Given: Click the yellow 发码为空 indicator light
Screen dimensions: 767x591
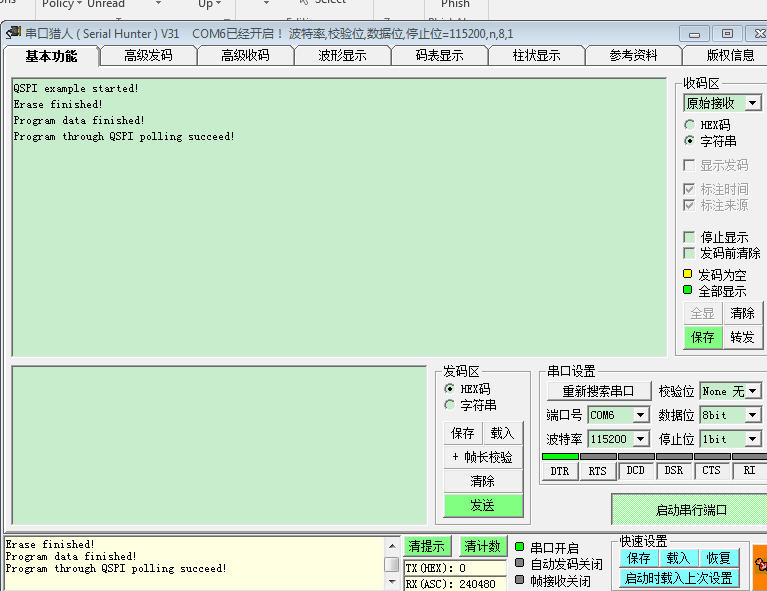Looking at the screenshot, I should (x=687, y=273).
